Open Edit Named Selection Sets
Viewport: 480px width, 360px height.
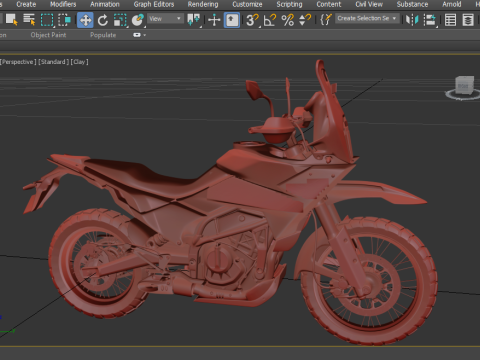[326, 20]
